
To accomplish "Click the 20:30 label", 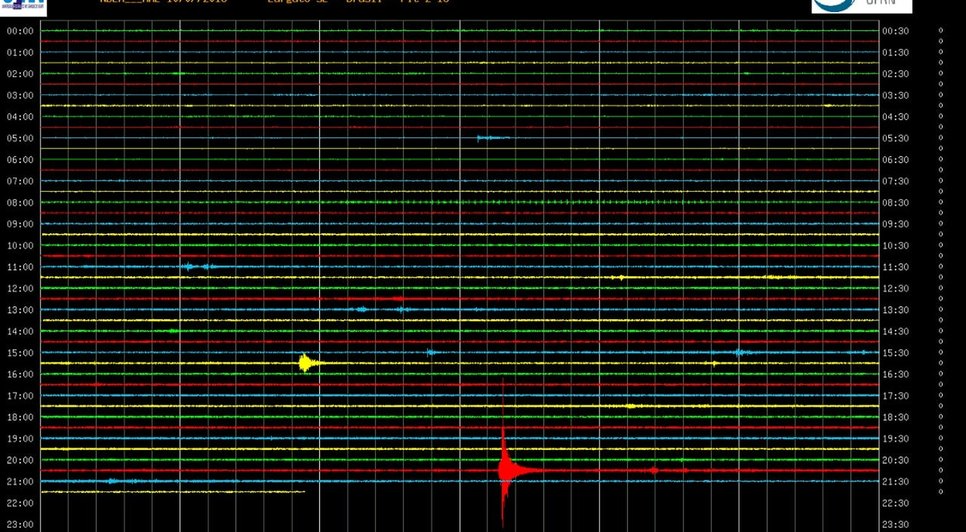I will pos(896,460).
